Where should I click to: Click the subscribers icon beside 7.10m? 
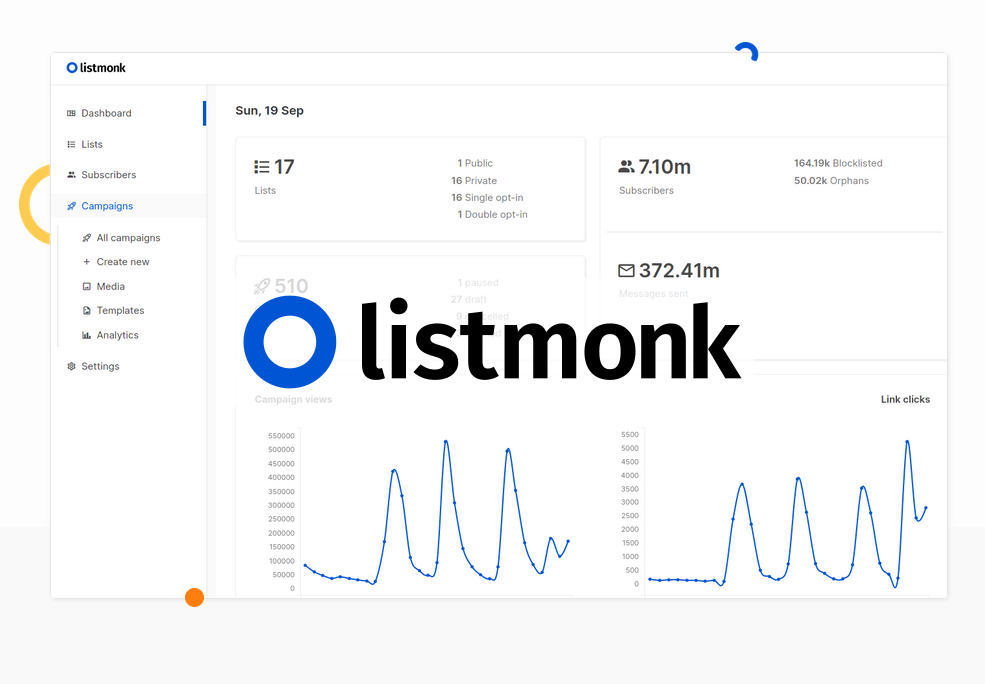pos(626,166)
